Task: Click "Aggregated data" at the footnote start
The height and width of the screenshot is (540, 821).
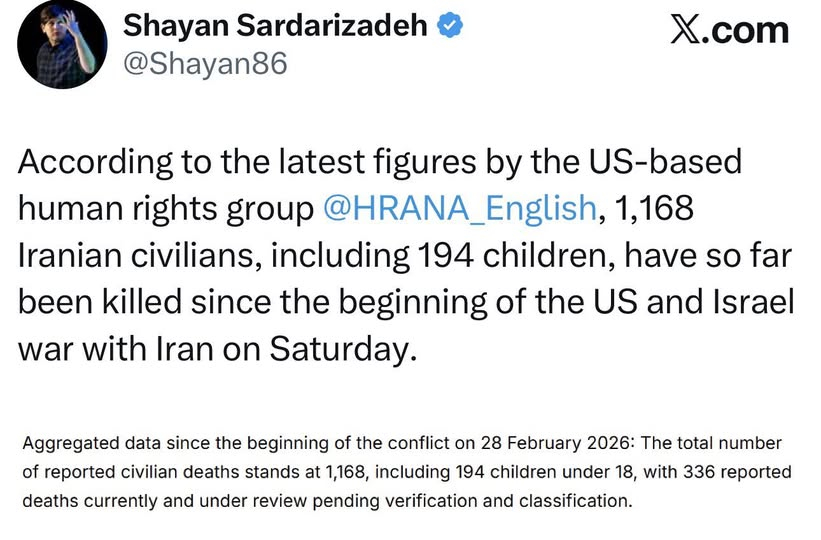Action: click(x=76, y=442)
